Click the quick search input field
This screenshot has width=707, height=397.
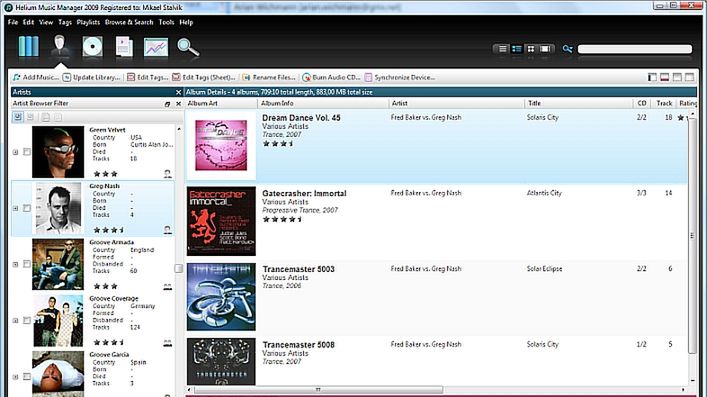pyautogui.click(x=634, y=49)
